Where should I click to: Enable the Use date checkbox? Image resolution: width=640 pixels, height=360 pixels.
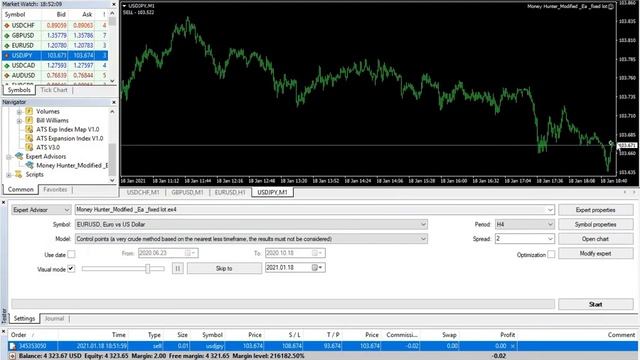(x=71, y=254)
